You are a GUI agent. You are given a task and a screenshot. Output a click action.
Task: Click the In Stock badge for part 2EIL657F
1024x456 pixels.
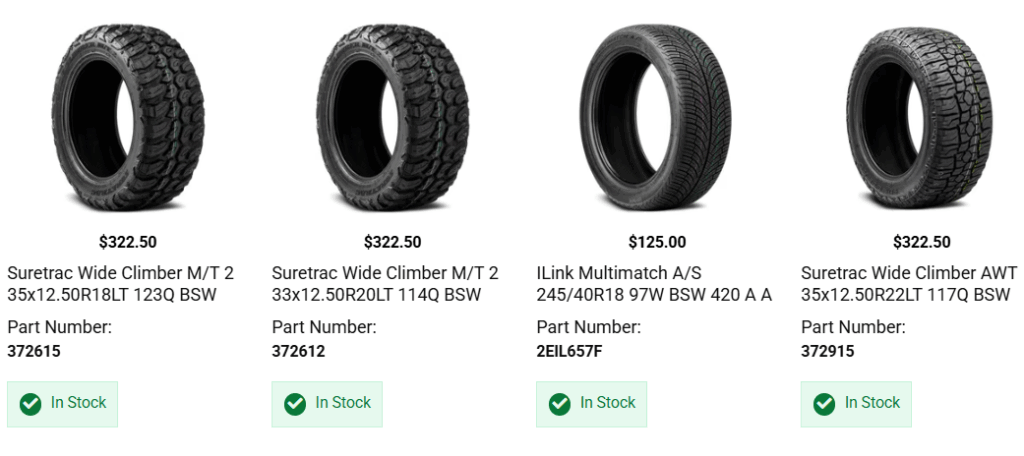coord(592,404)
